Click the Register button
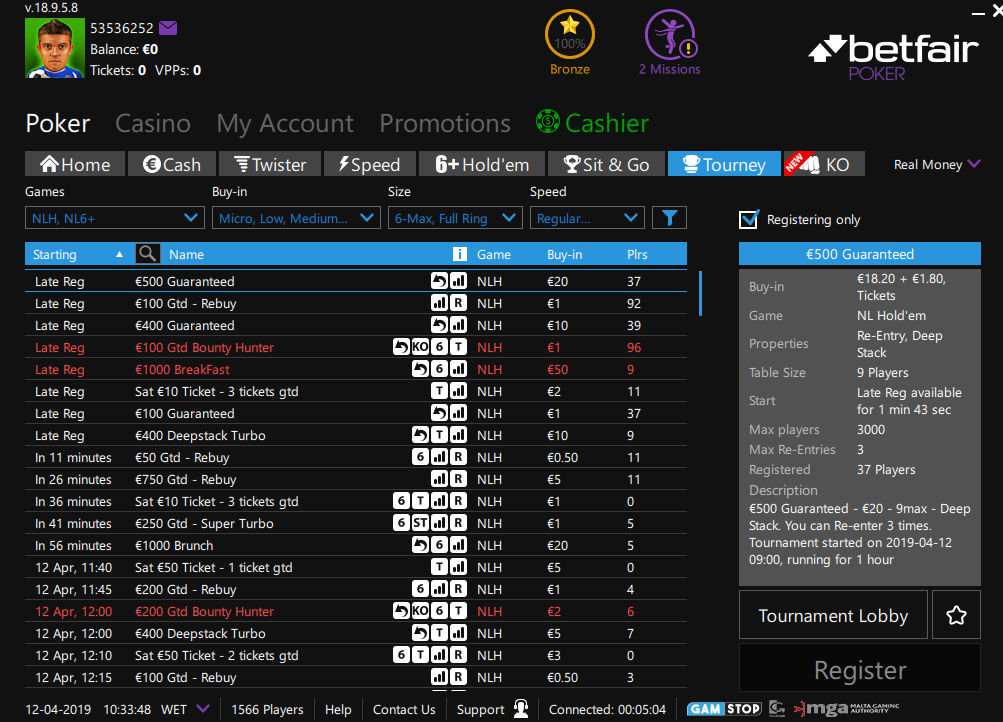 coord(860,670)
